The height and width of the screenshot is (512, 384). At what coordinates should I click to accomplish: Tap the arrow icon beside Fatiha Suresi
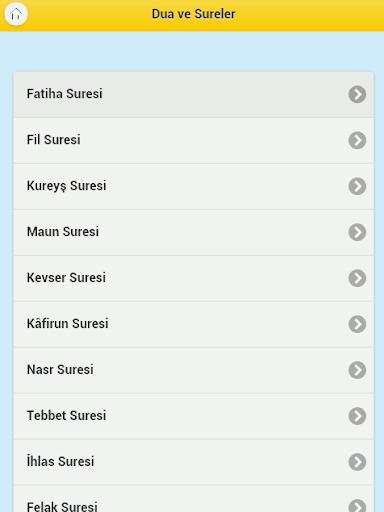pyautogui.click(x=357, y=94)
